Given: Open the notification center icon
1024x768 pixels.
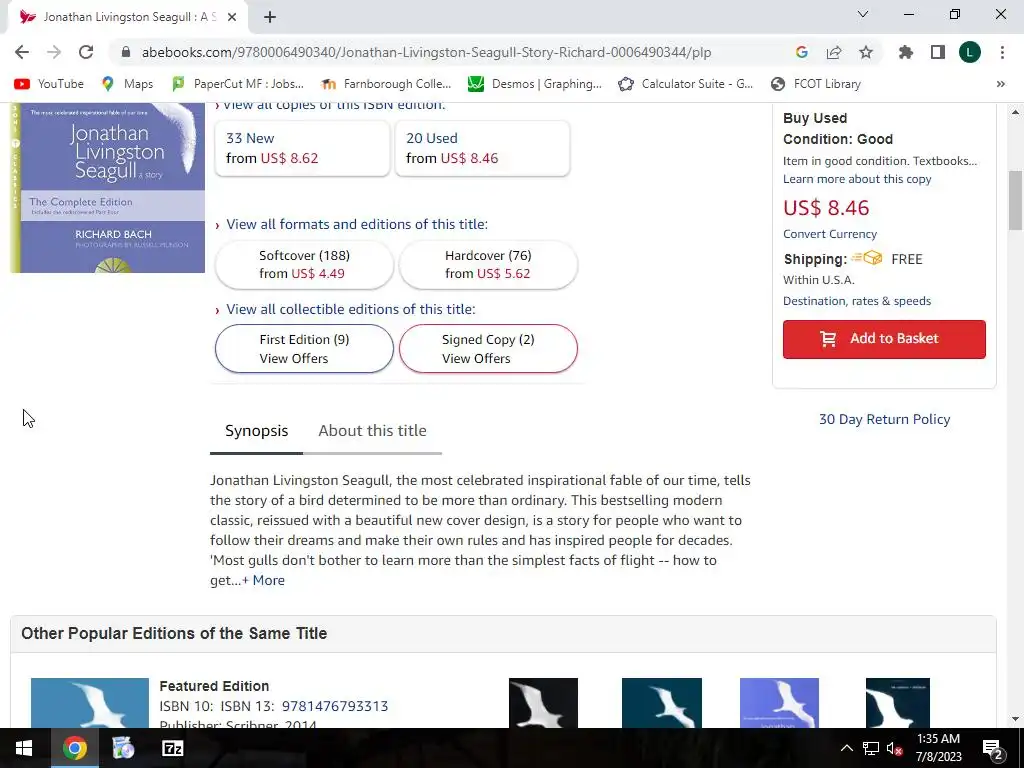Looking at the screenshot, I should tap(992, 748).
